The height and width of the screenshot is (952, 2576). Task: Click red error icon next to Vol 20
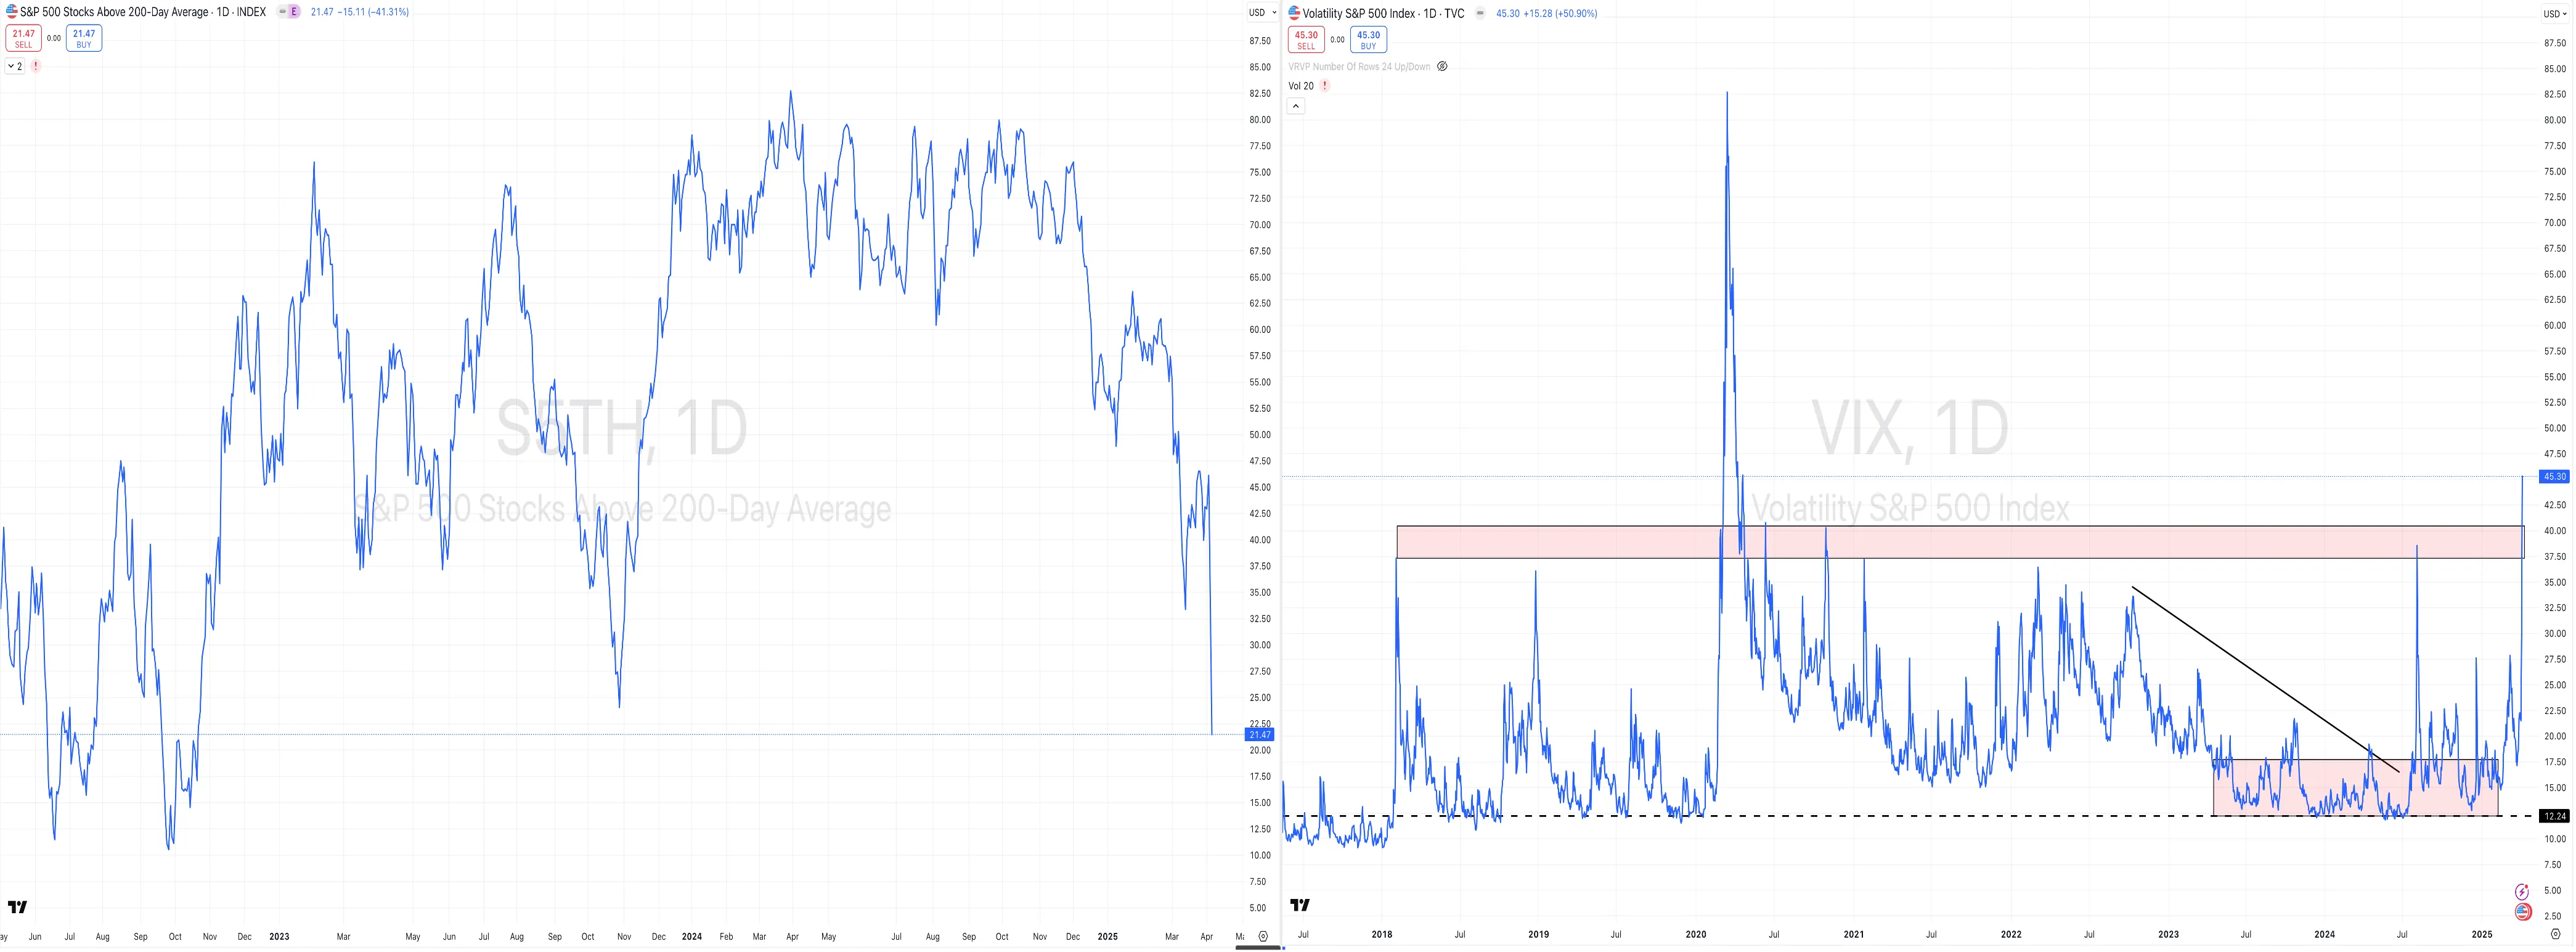1325,86
